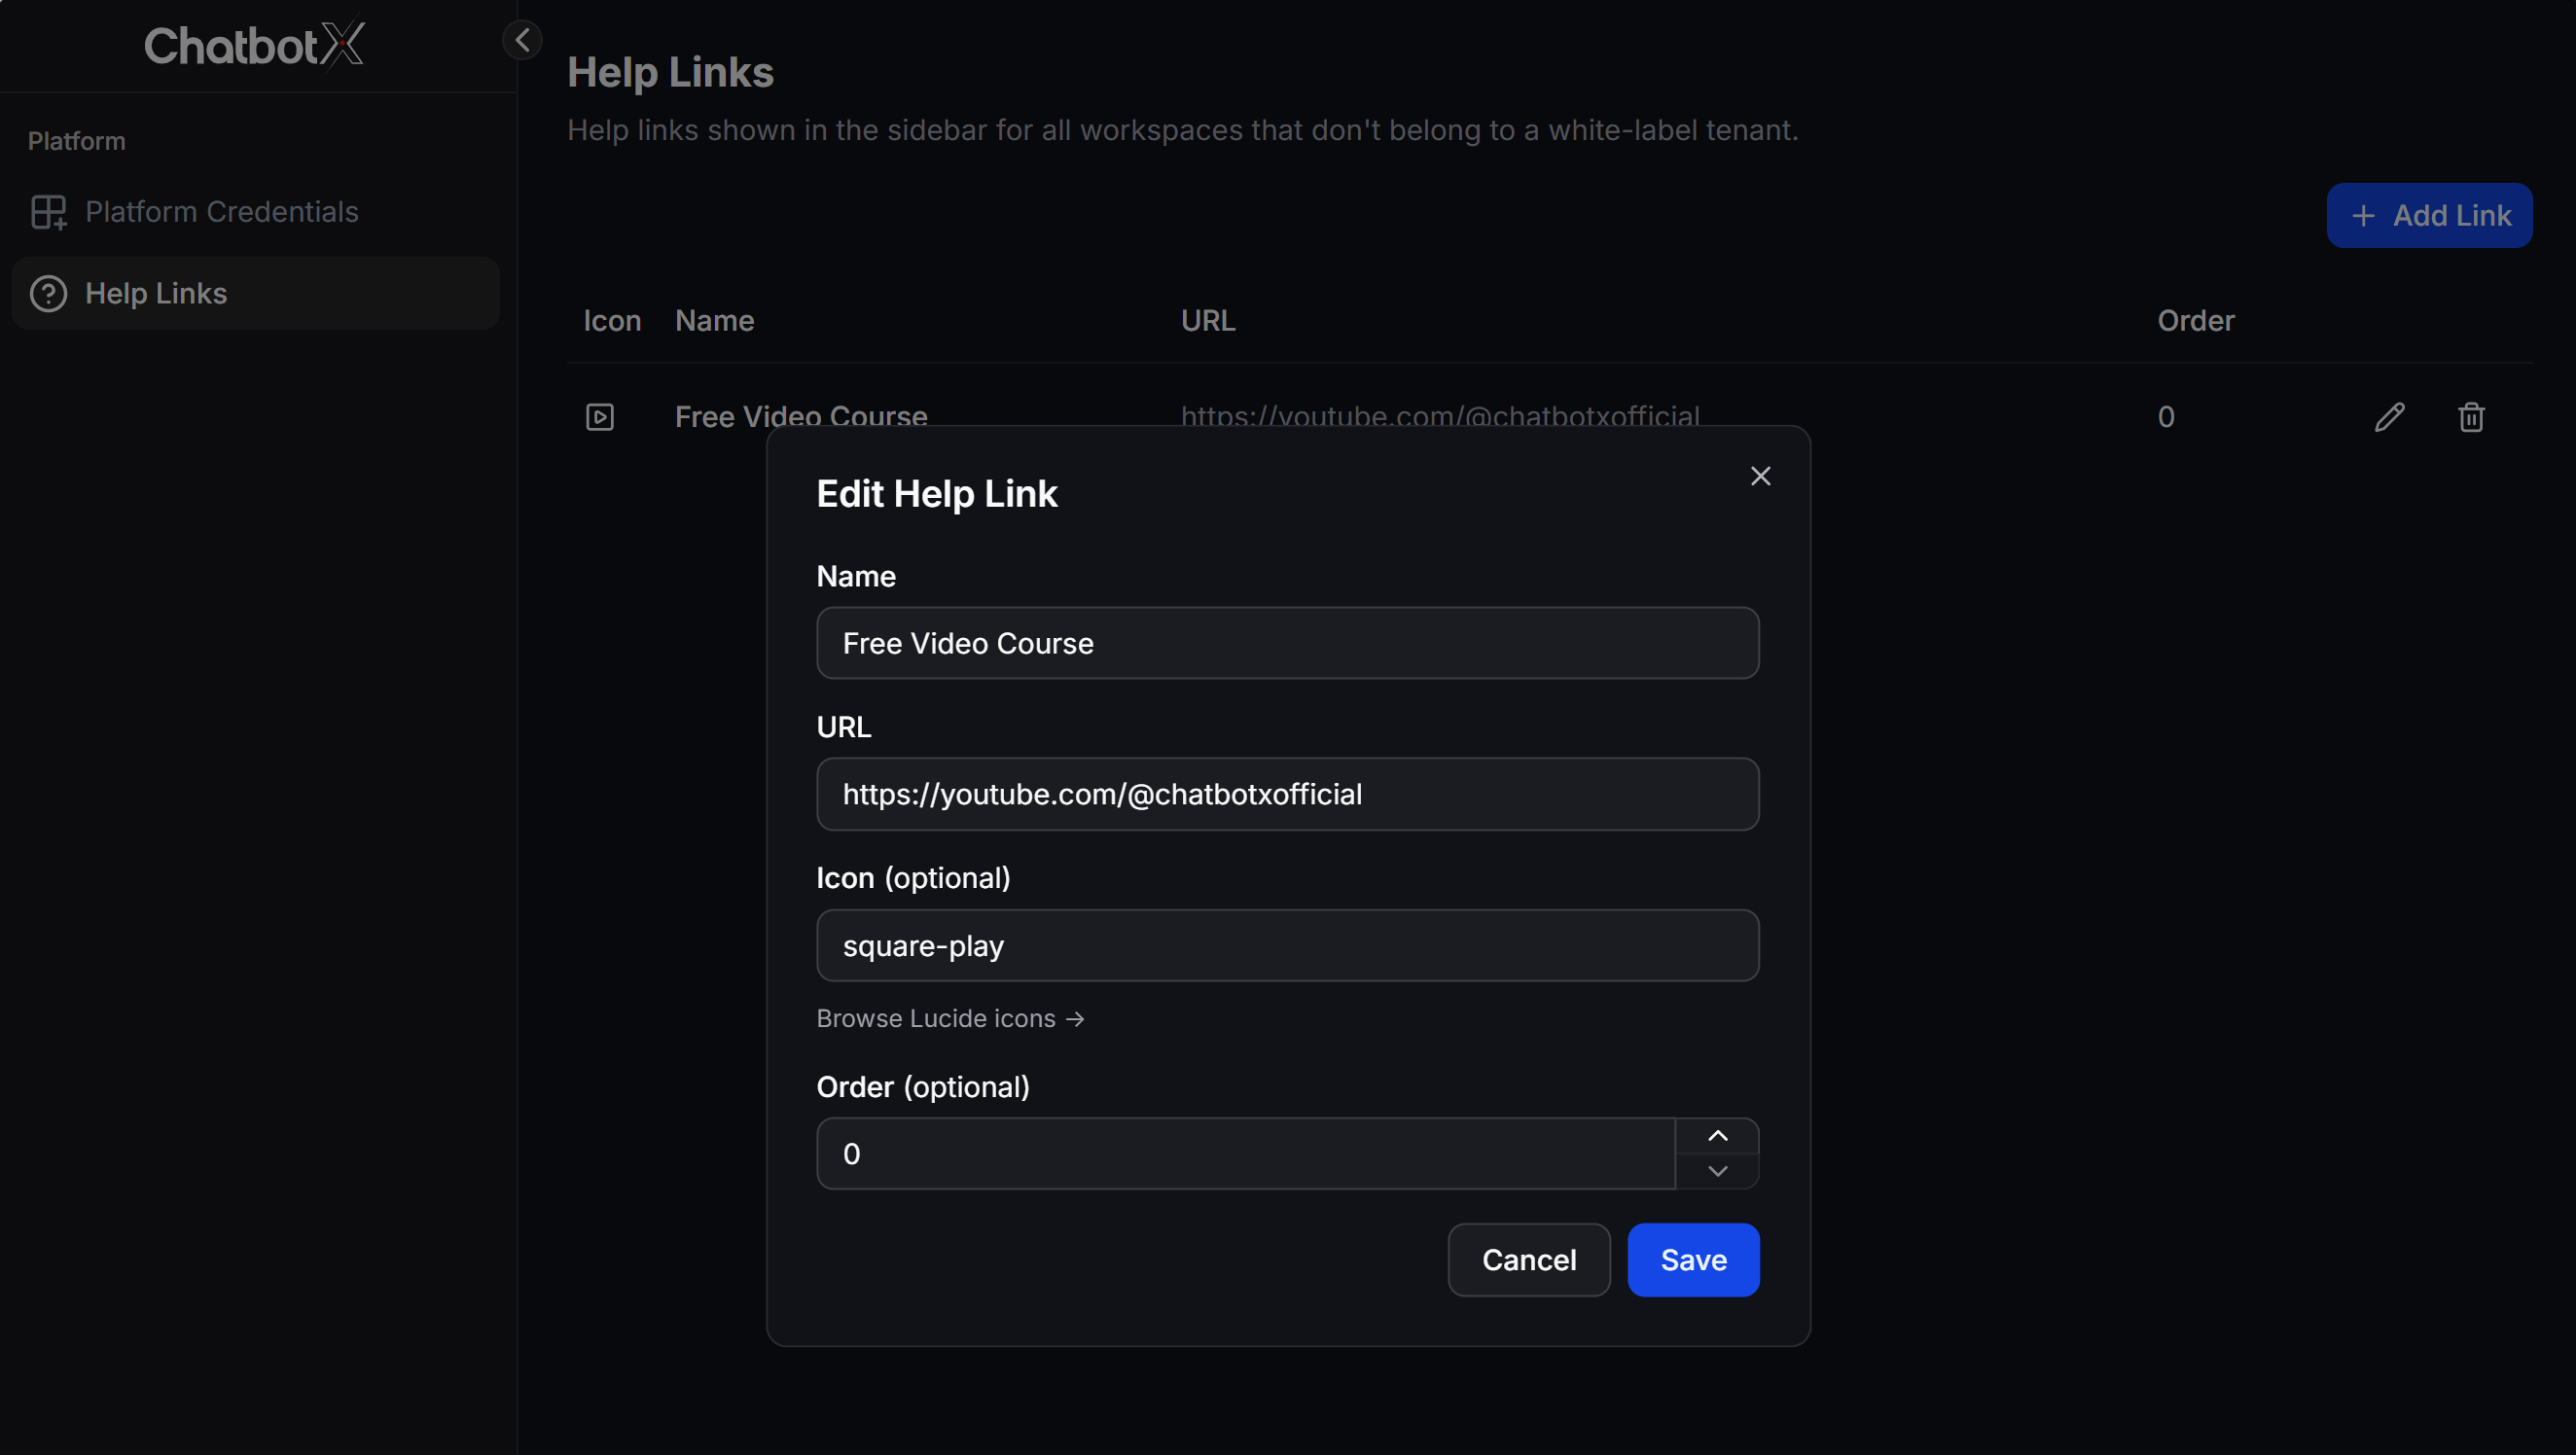The image size is (2576, 1455).
Task: Click the Help Links question-mark icon
Action: (48, 293)
